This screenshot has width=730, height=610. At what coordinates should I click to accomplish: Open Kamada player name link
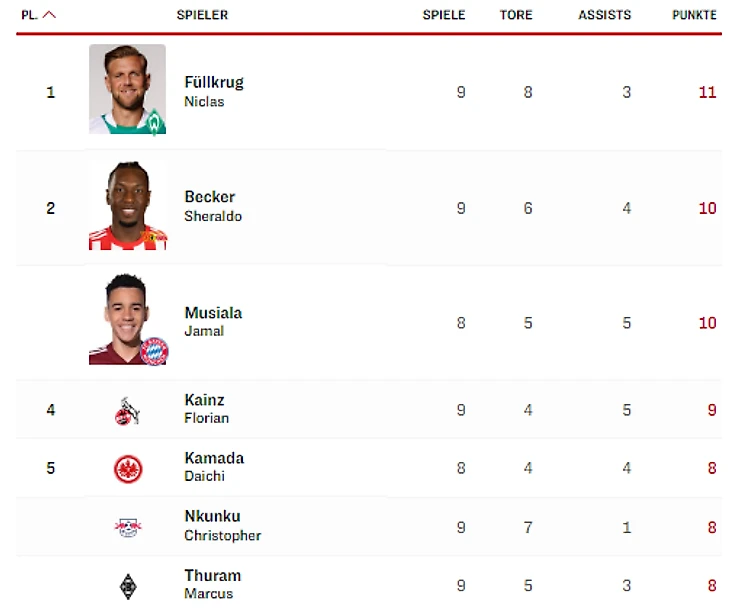click(214, 458)
